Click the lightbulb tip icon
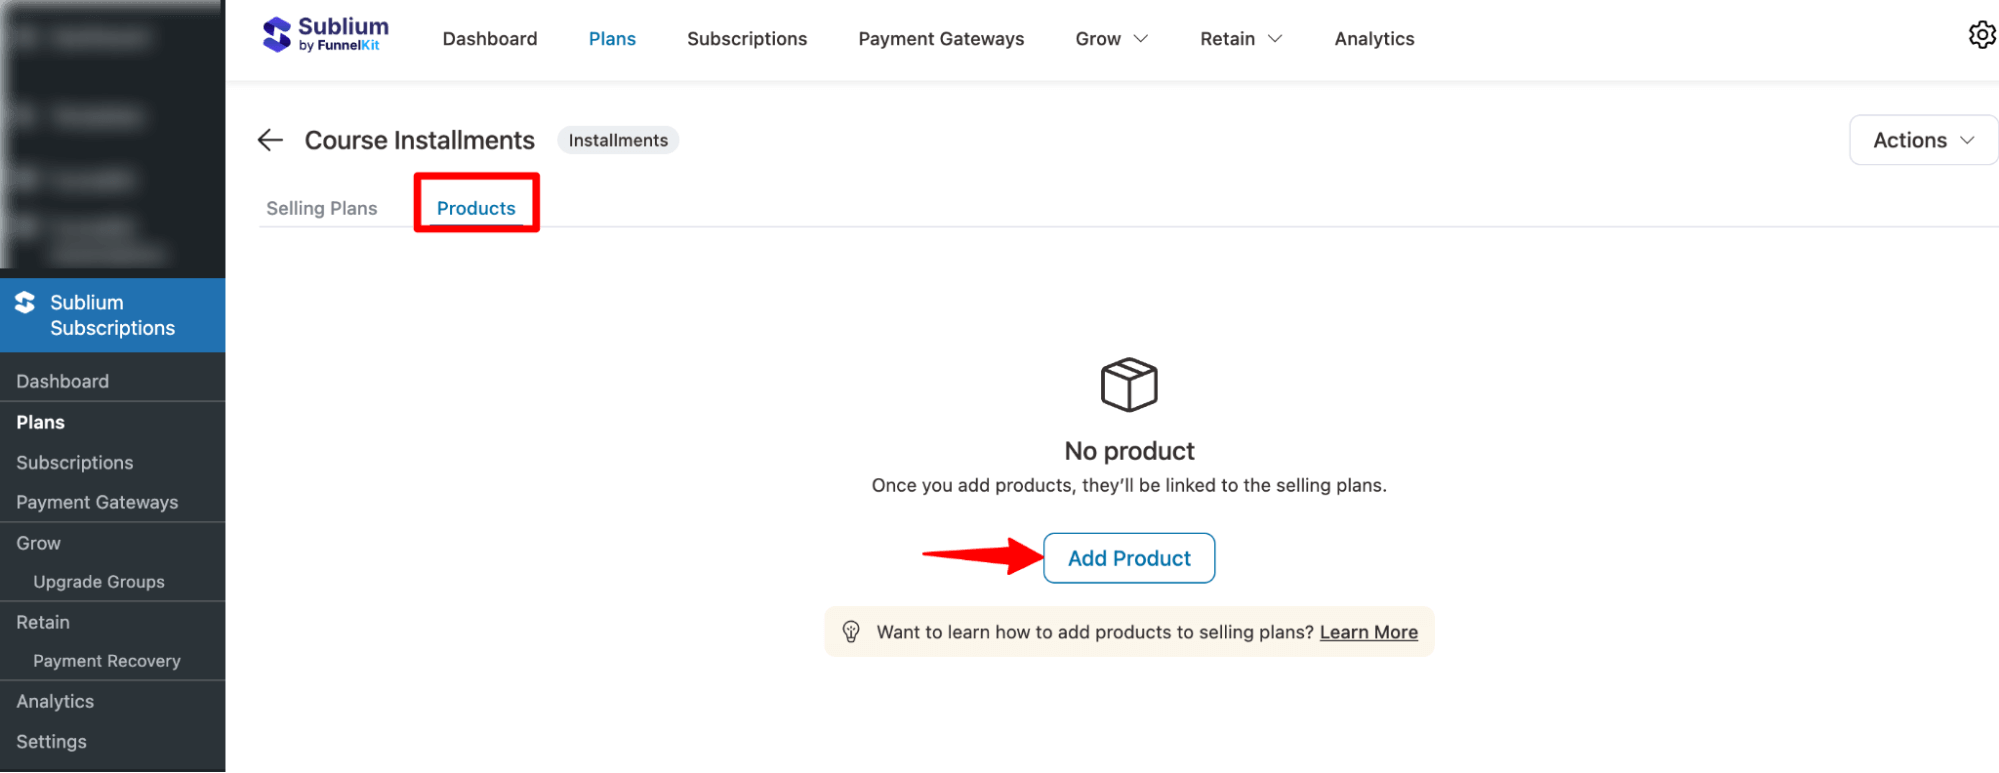Viewport: 1999px width, 773px height. 852,631
